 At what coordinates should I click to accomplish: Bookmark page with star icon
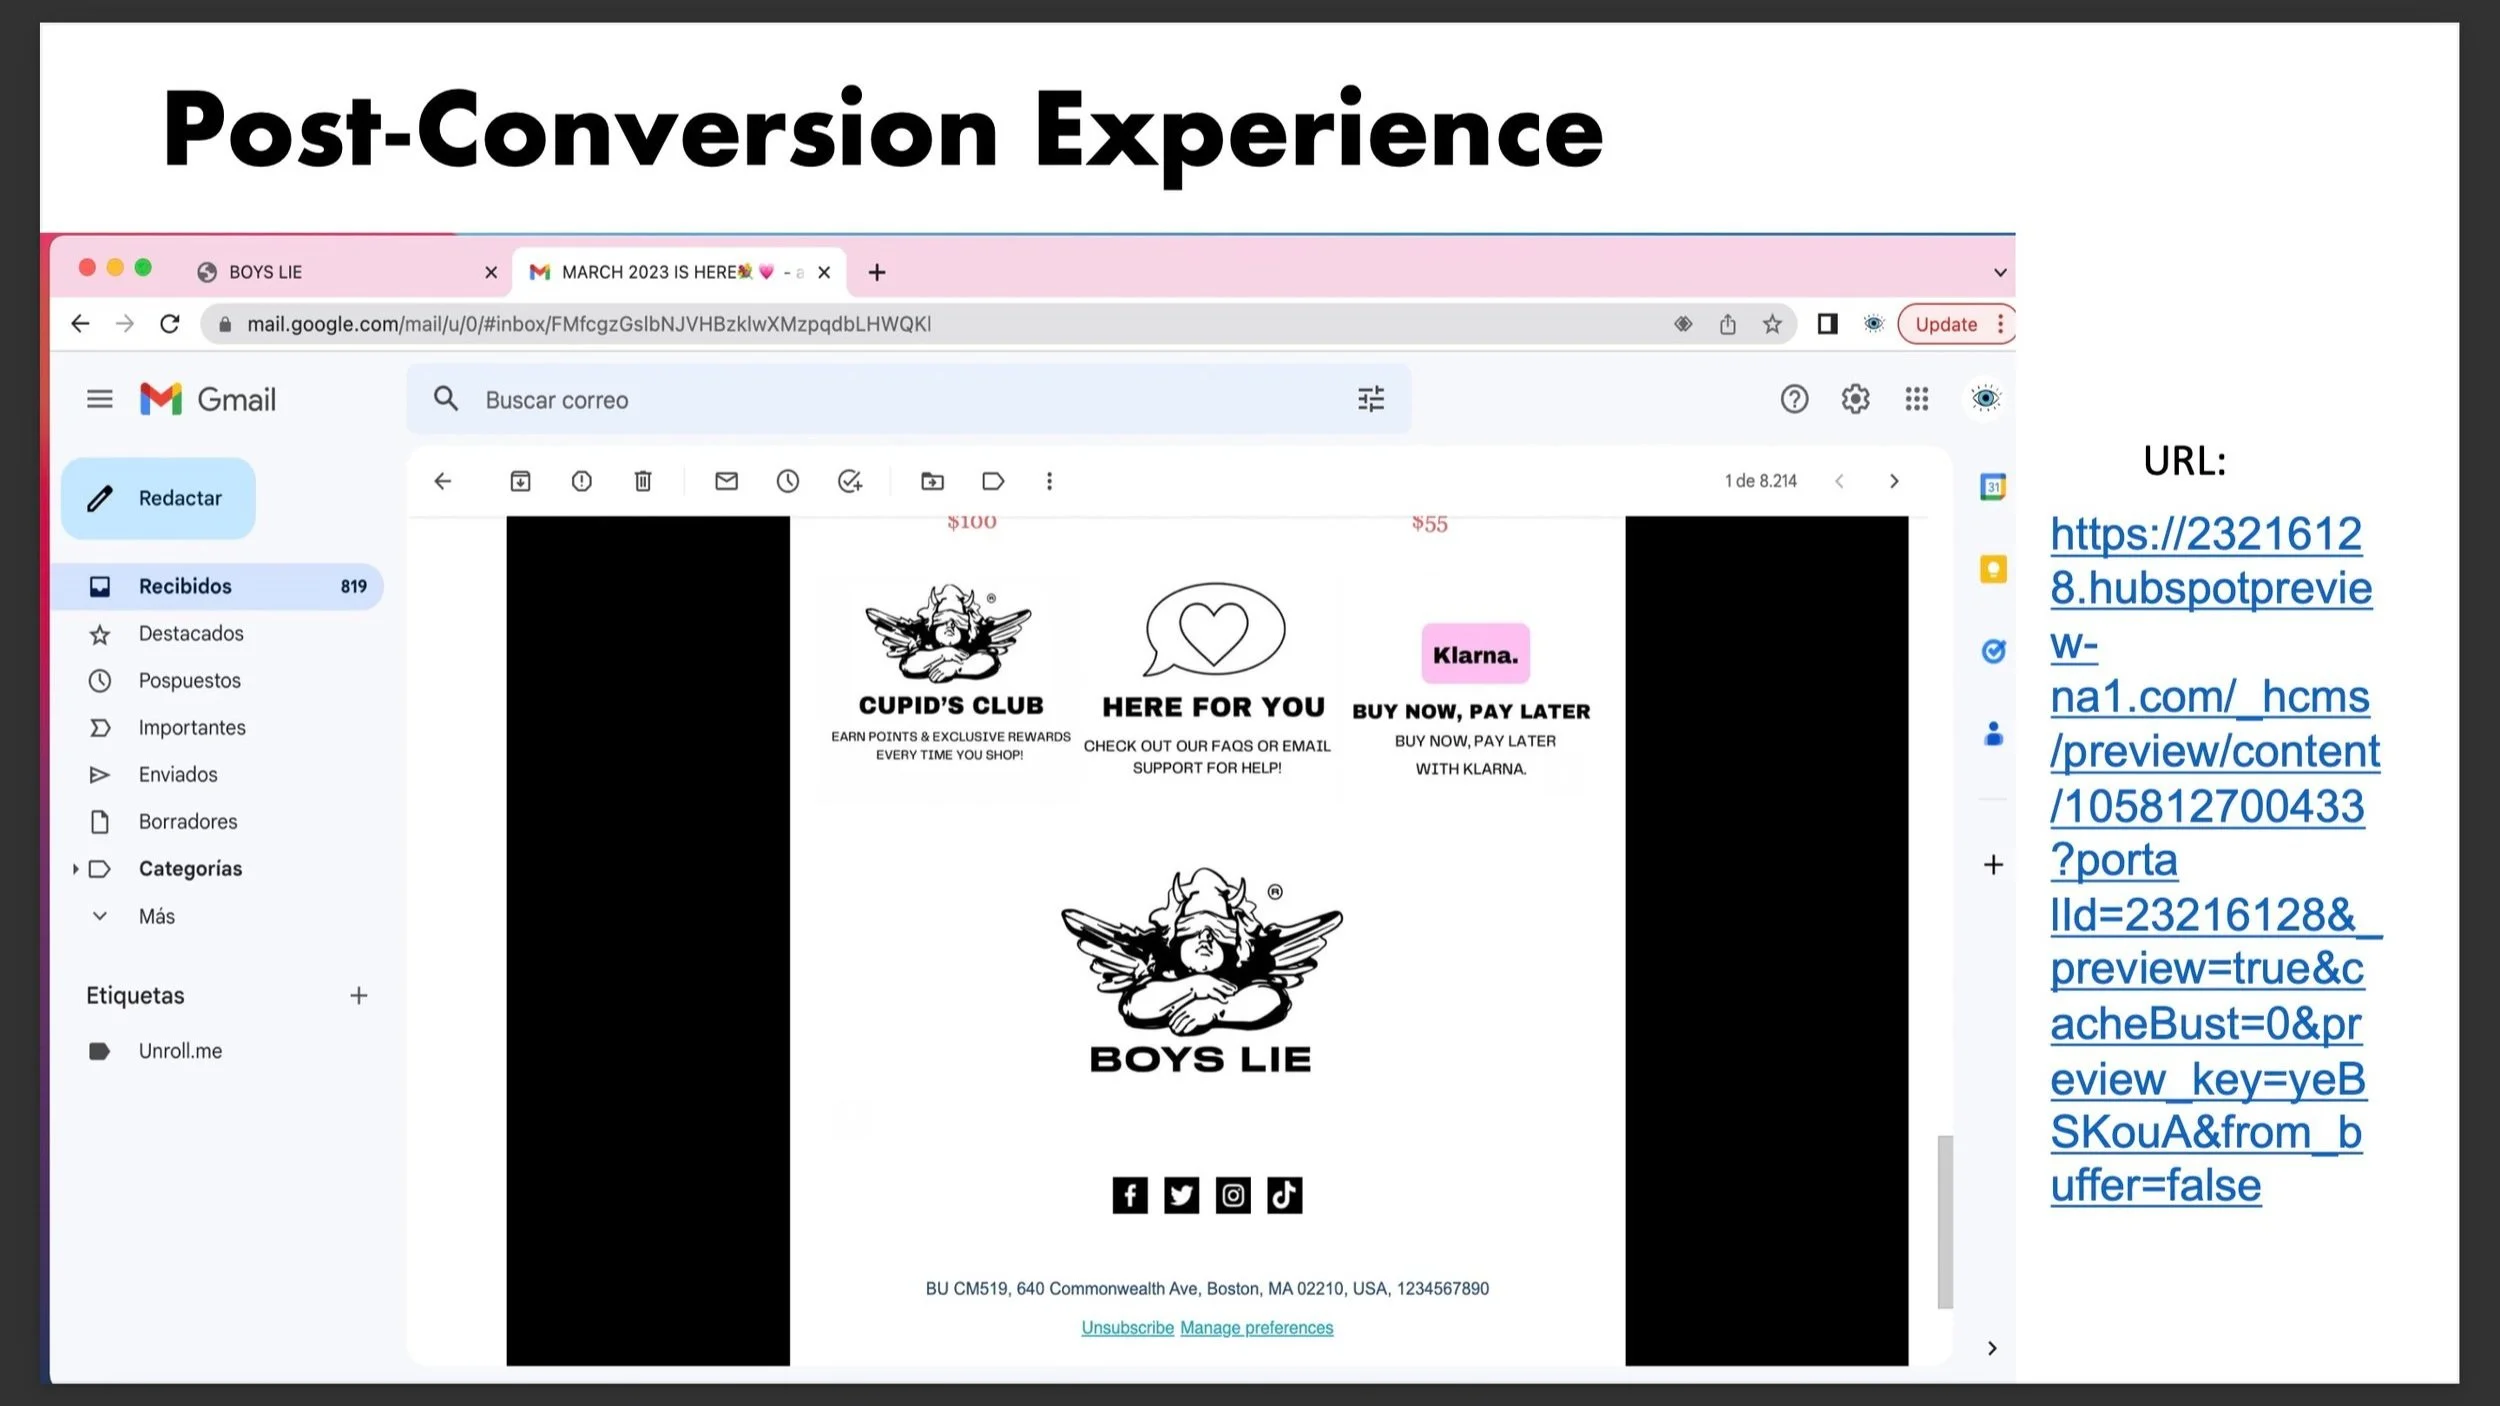pos(1772,324)
